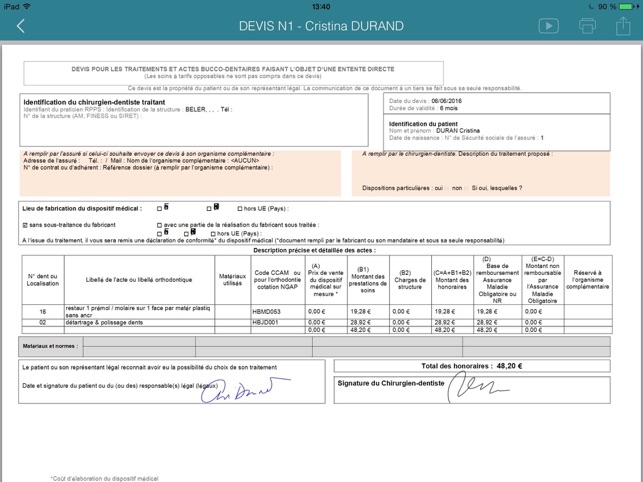The image size is (643, 482).
Task: Tap the 'Total des honoraires' box
Action: coord(472,366)
